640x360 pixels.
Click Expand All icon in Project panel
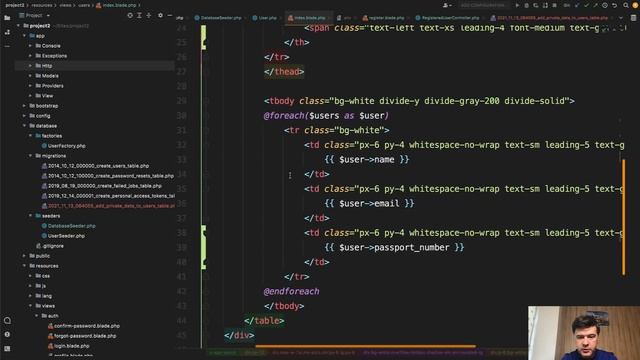point(139,16)
